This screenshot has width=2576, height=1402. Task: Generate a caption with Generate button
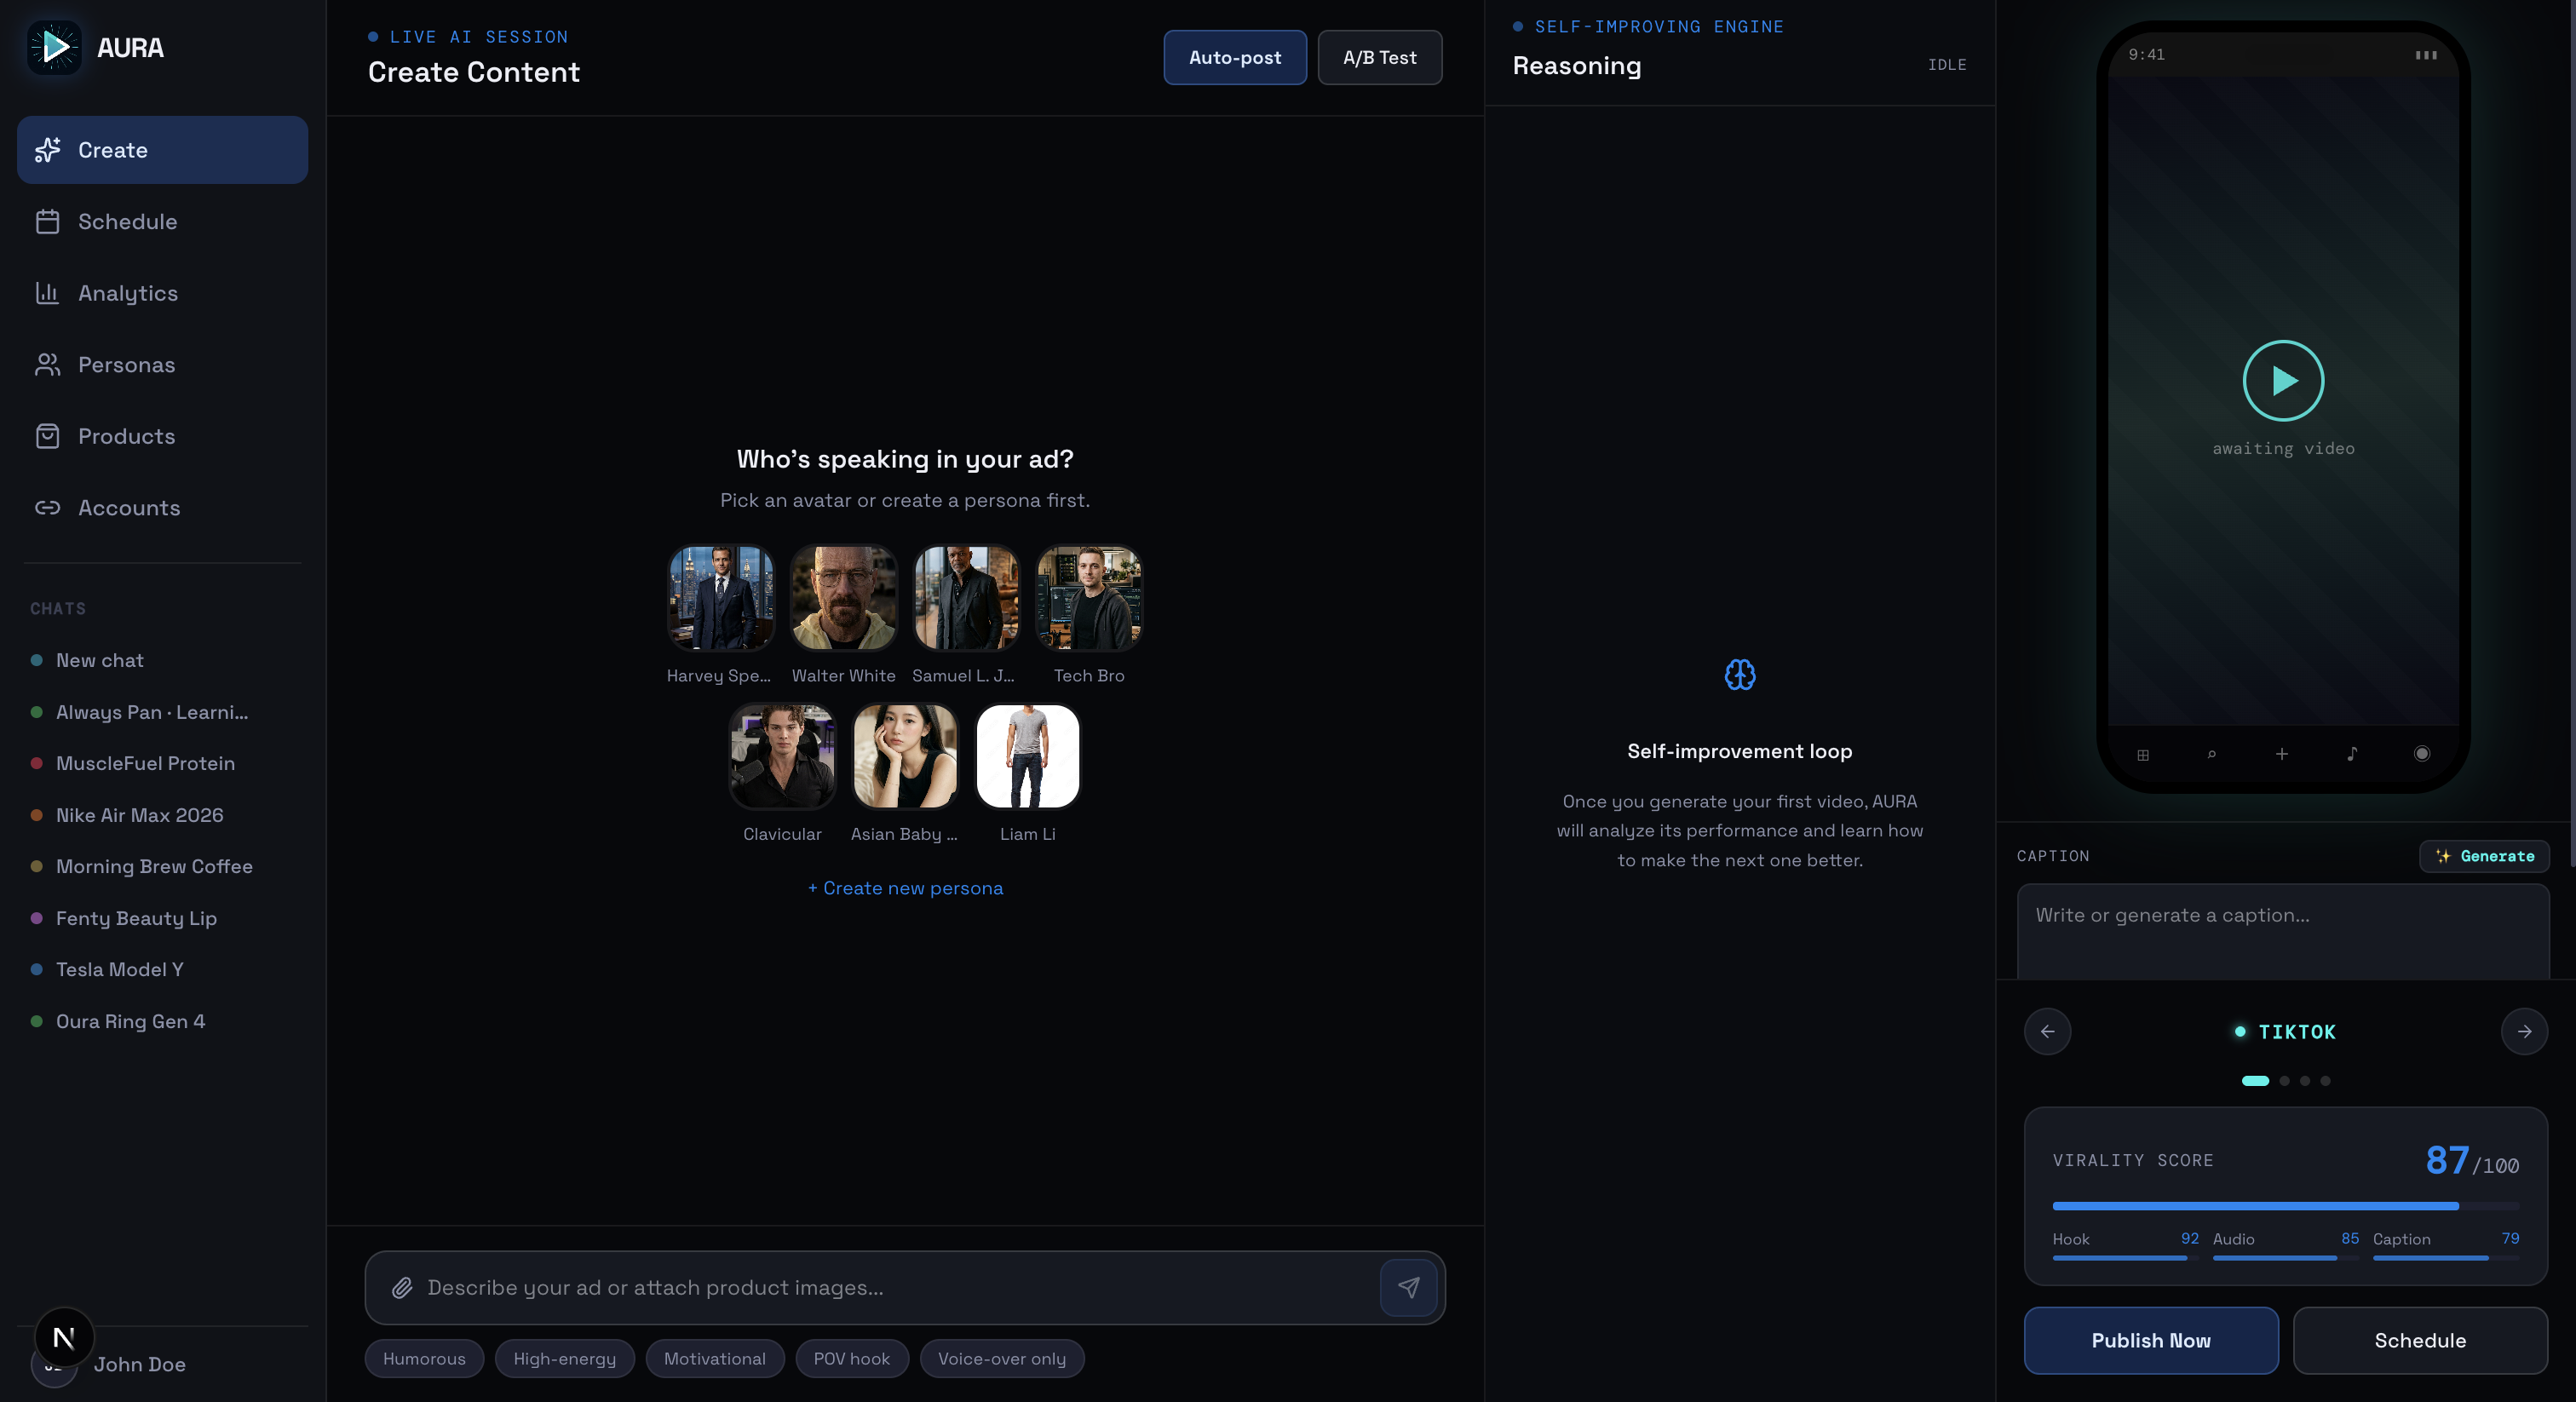coord(2484,856)
